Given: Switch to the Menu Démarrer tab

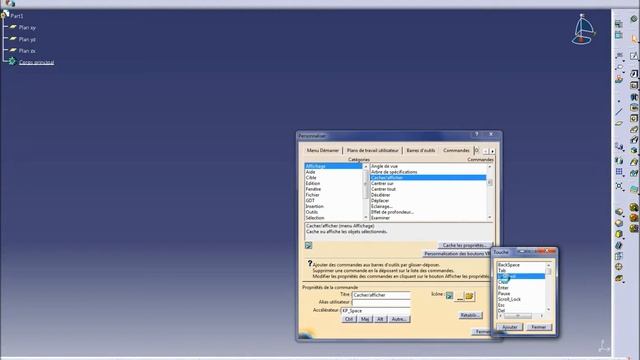Looking at the screenshot, I should point(322,151).
